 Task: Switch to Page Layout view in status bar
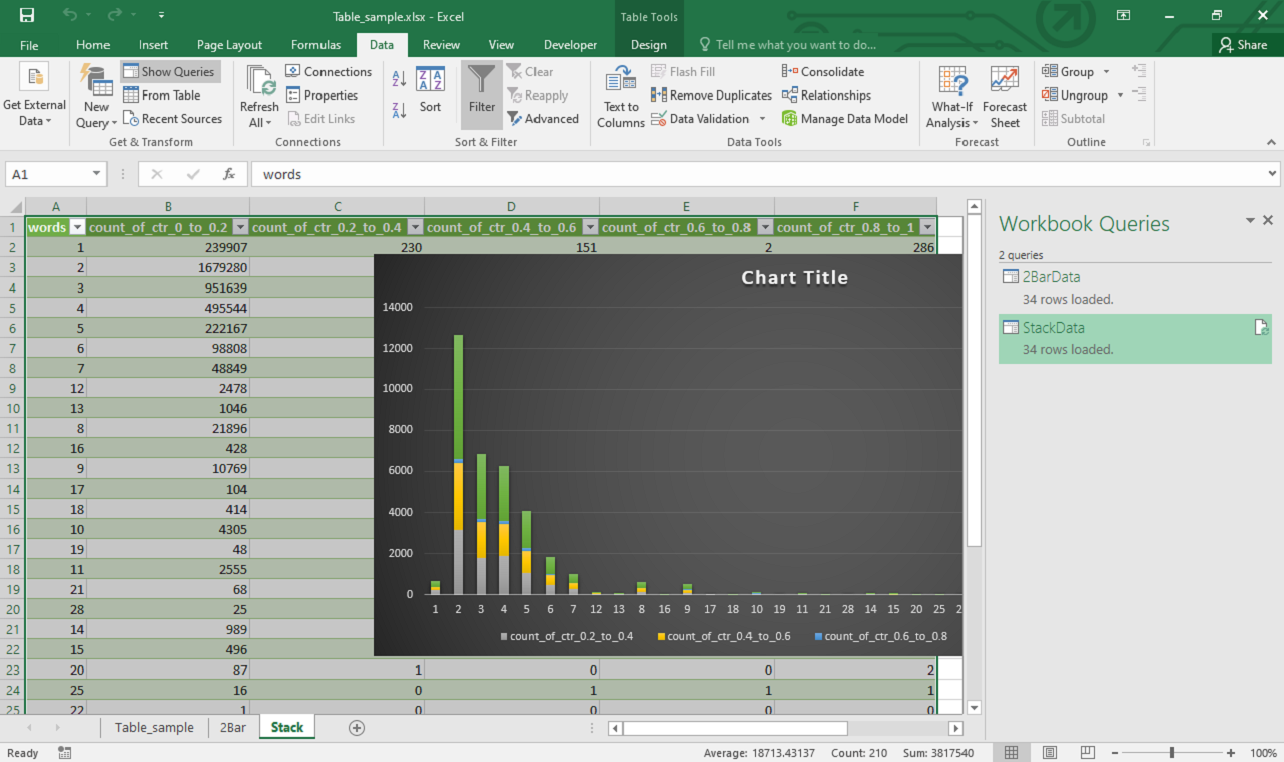click(1049, 752)
